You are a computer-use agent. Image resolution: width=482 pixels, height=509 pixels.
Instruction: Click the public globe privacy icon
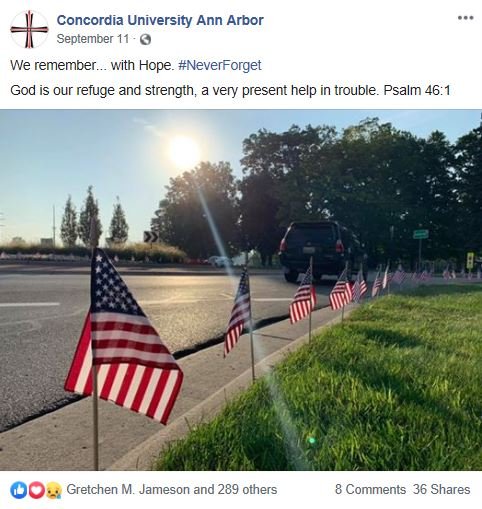pyautogui.click(x=145, y=39)
